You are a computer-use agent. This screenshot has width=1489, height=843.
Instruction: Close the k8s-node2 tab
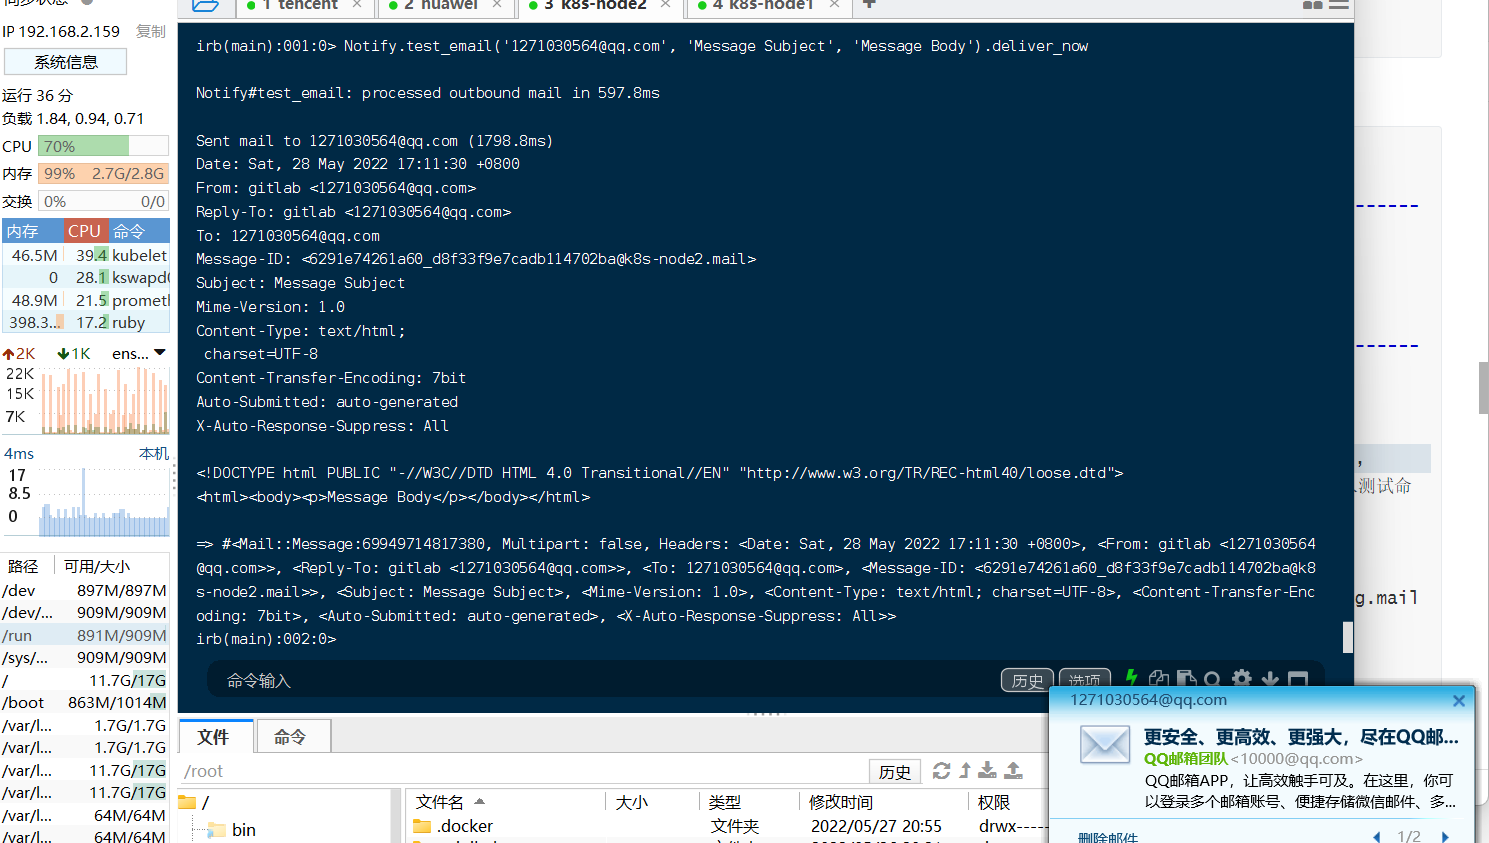(x=665, y=4)
